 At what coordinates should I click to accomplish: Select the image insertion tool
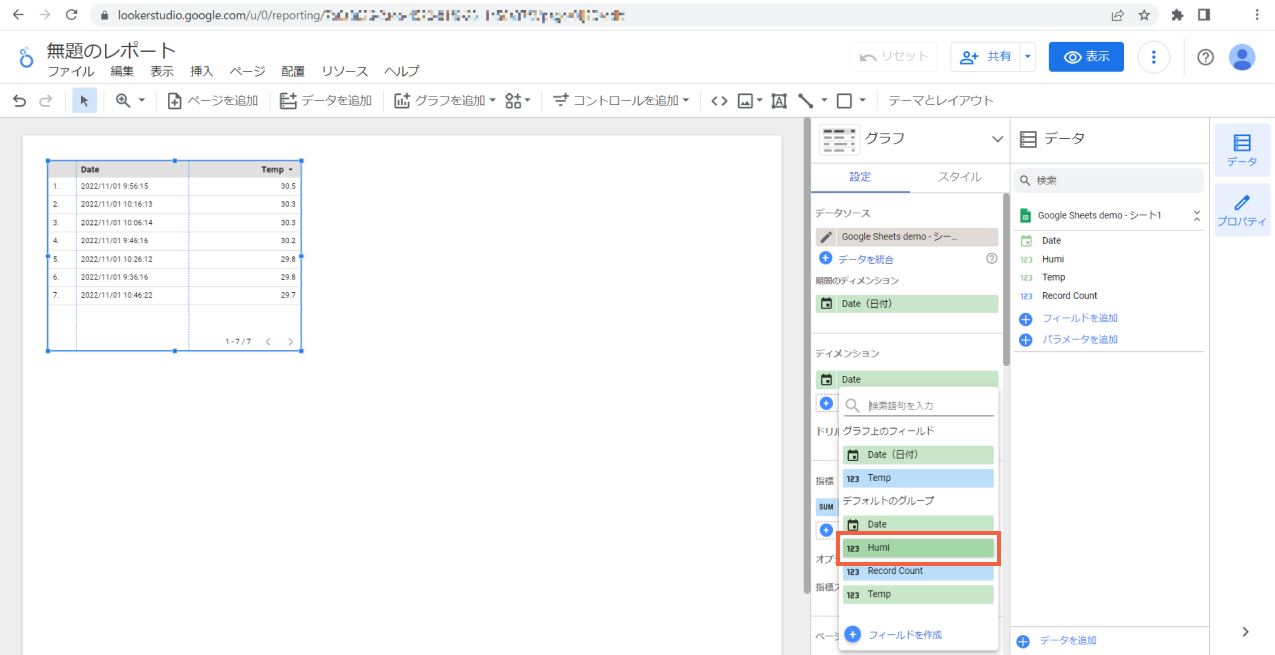coord(744,100)
